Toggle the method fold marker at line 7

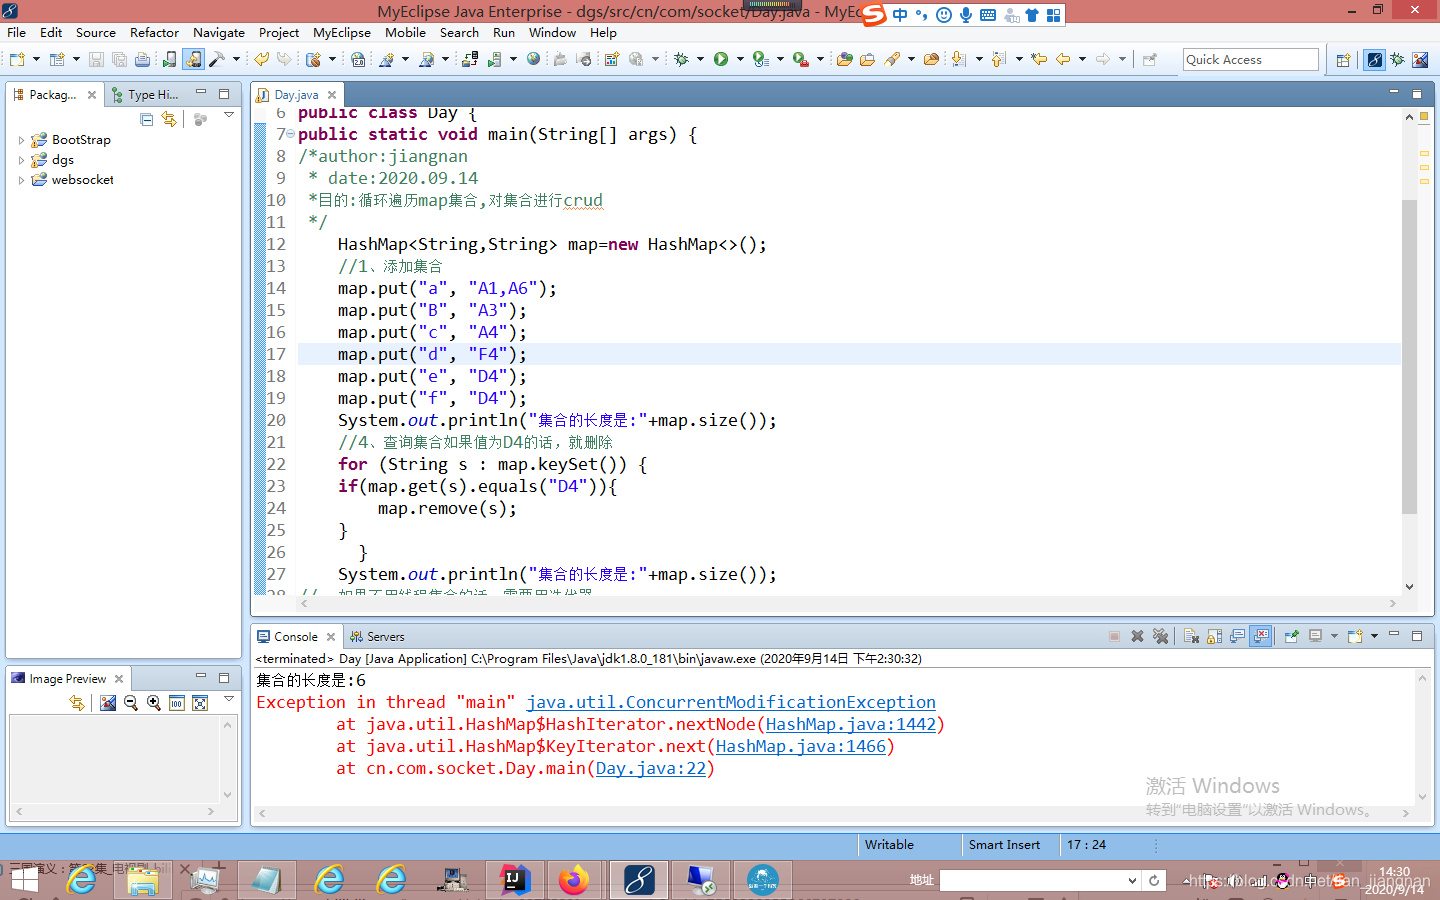click(x=290, y=134)
